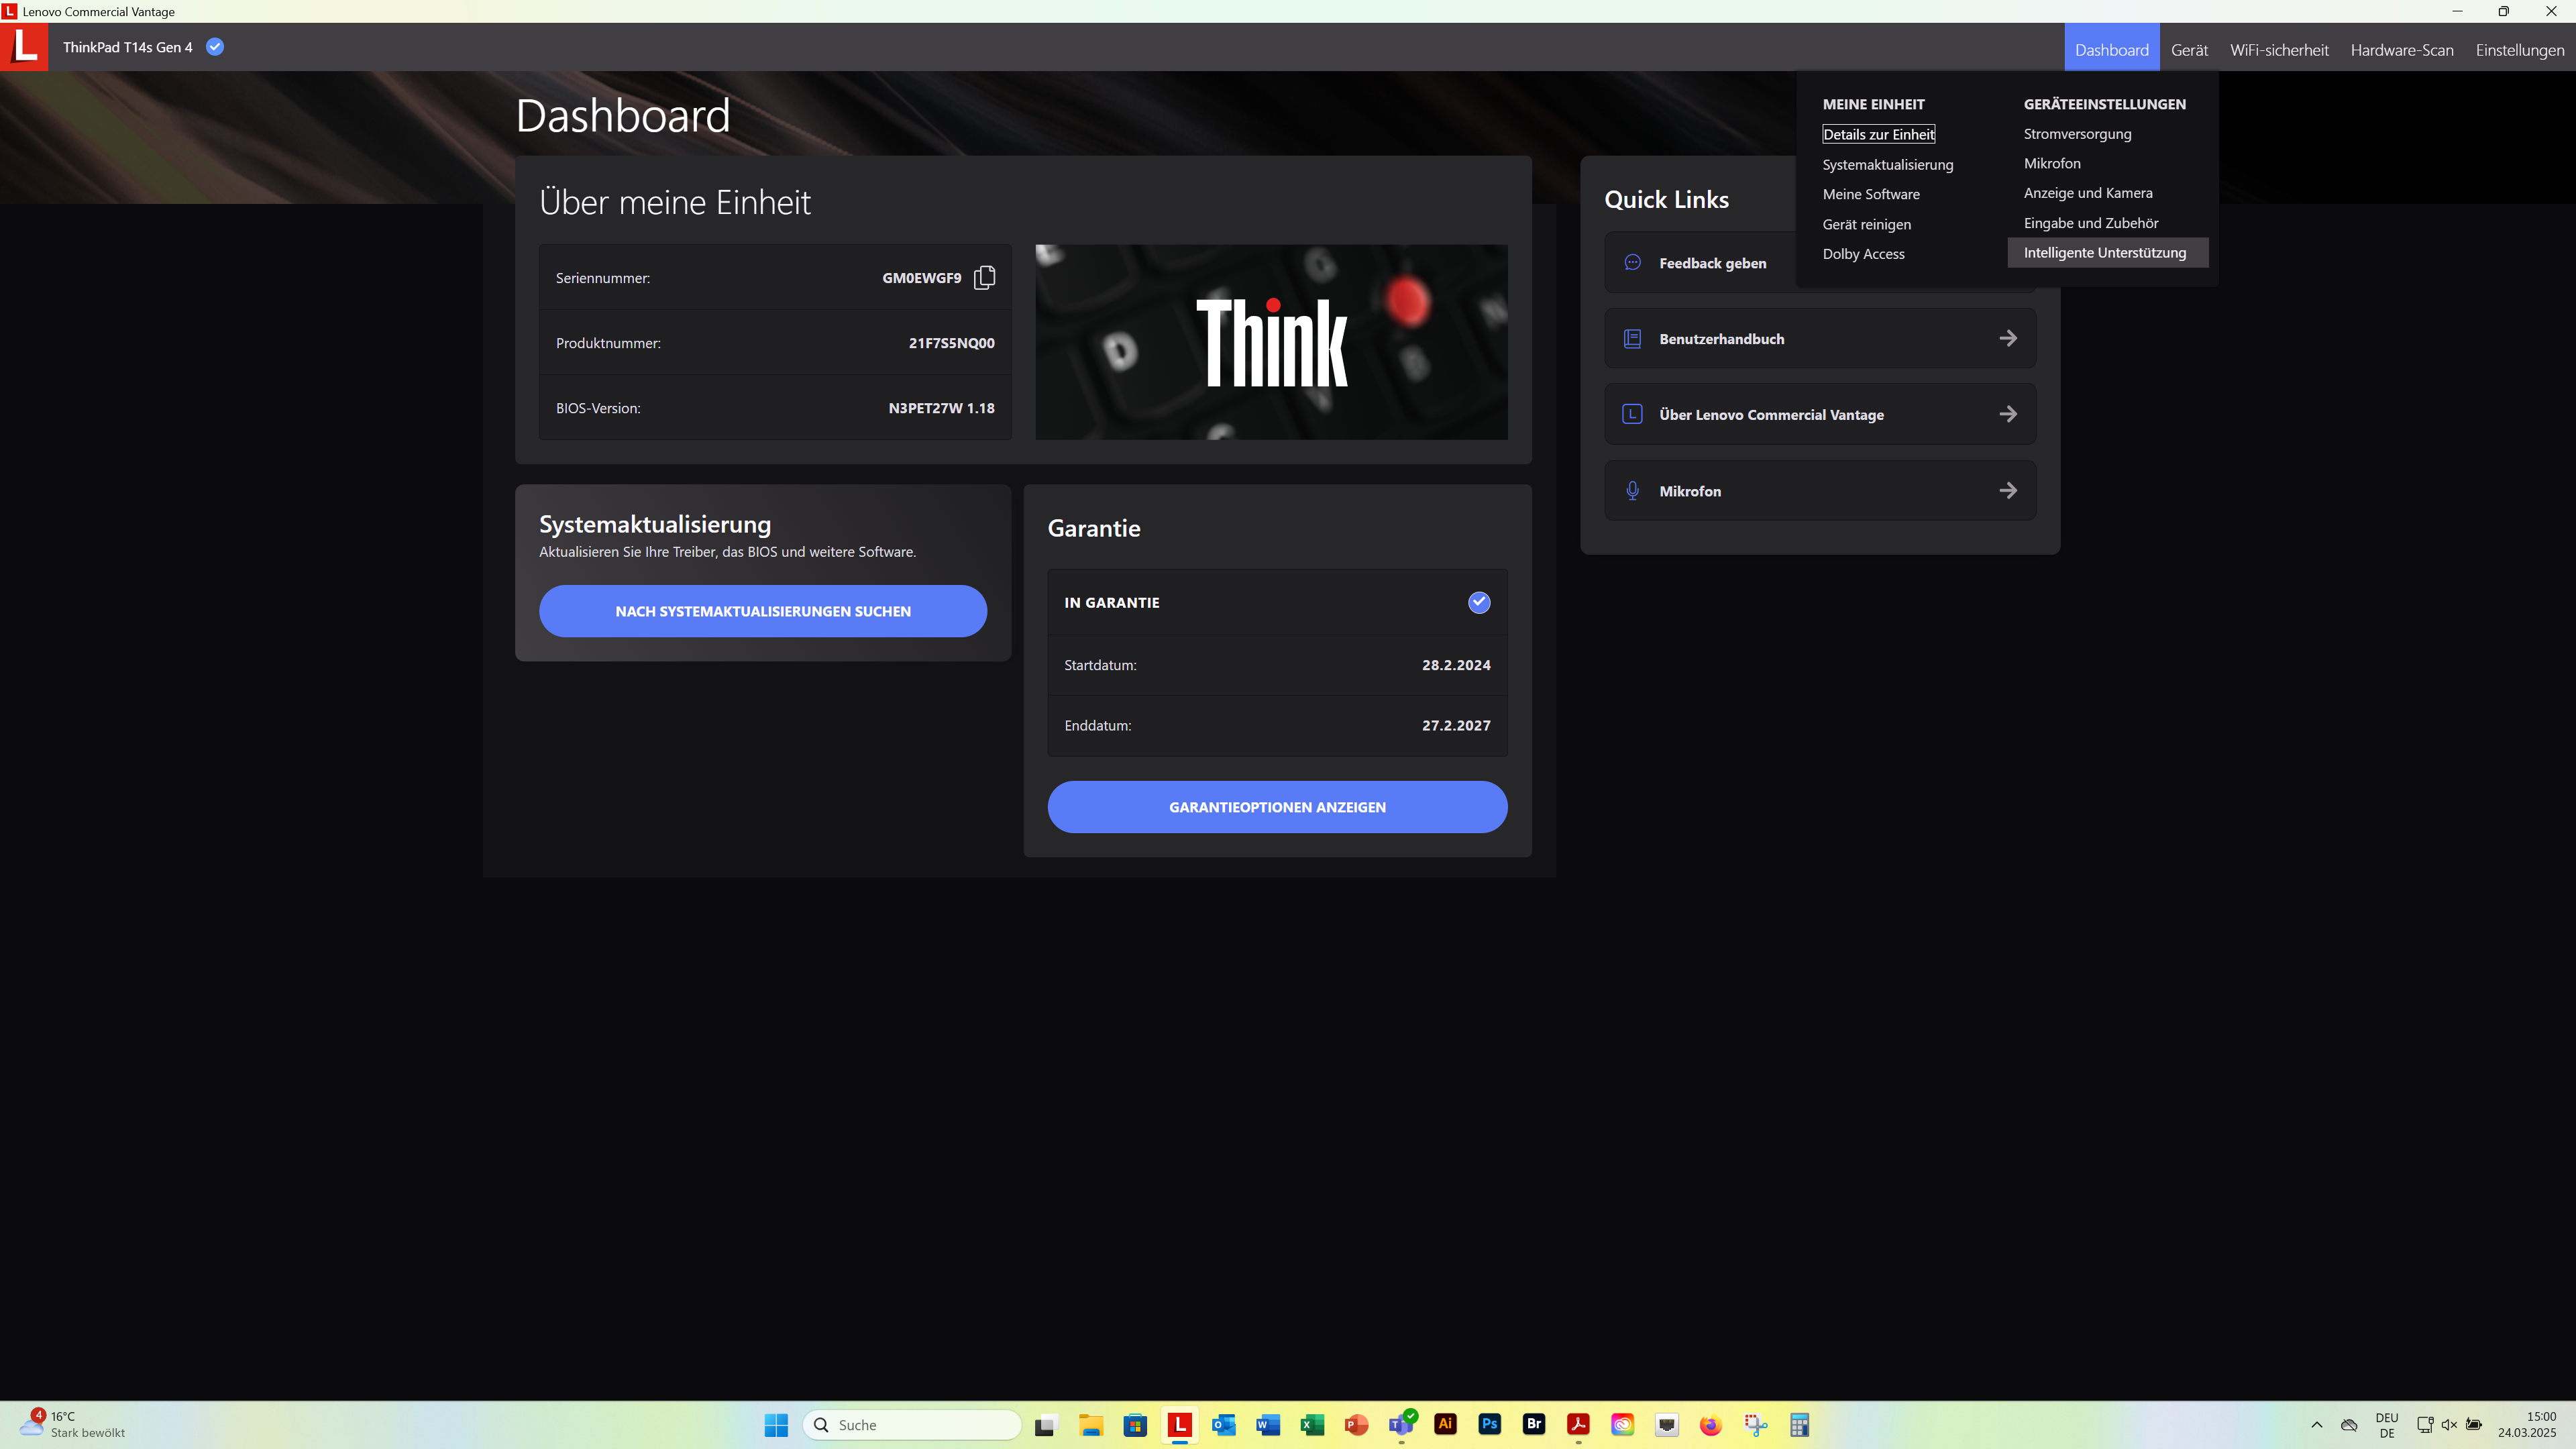Select Mikrofon under Geräteeinstellungen
Screen dimensions: 2576x1449
click(2051, 163)
